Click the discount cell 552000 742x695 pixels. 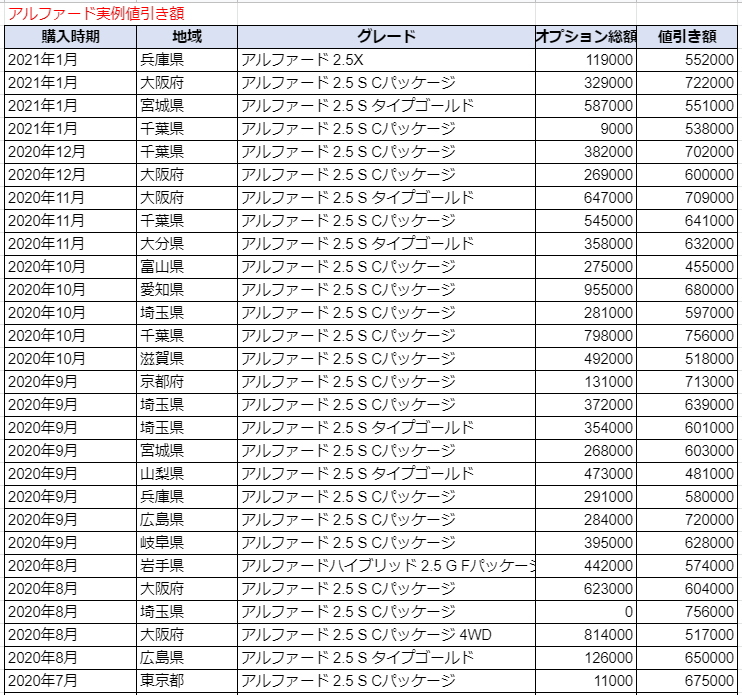687,60
